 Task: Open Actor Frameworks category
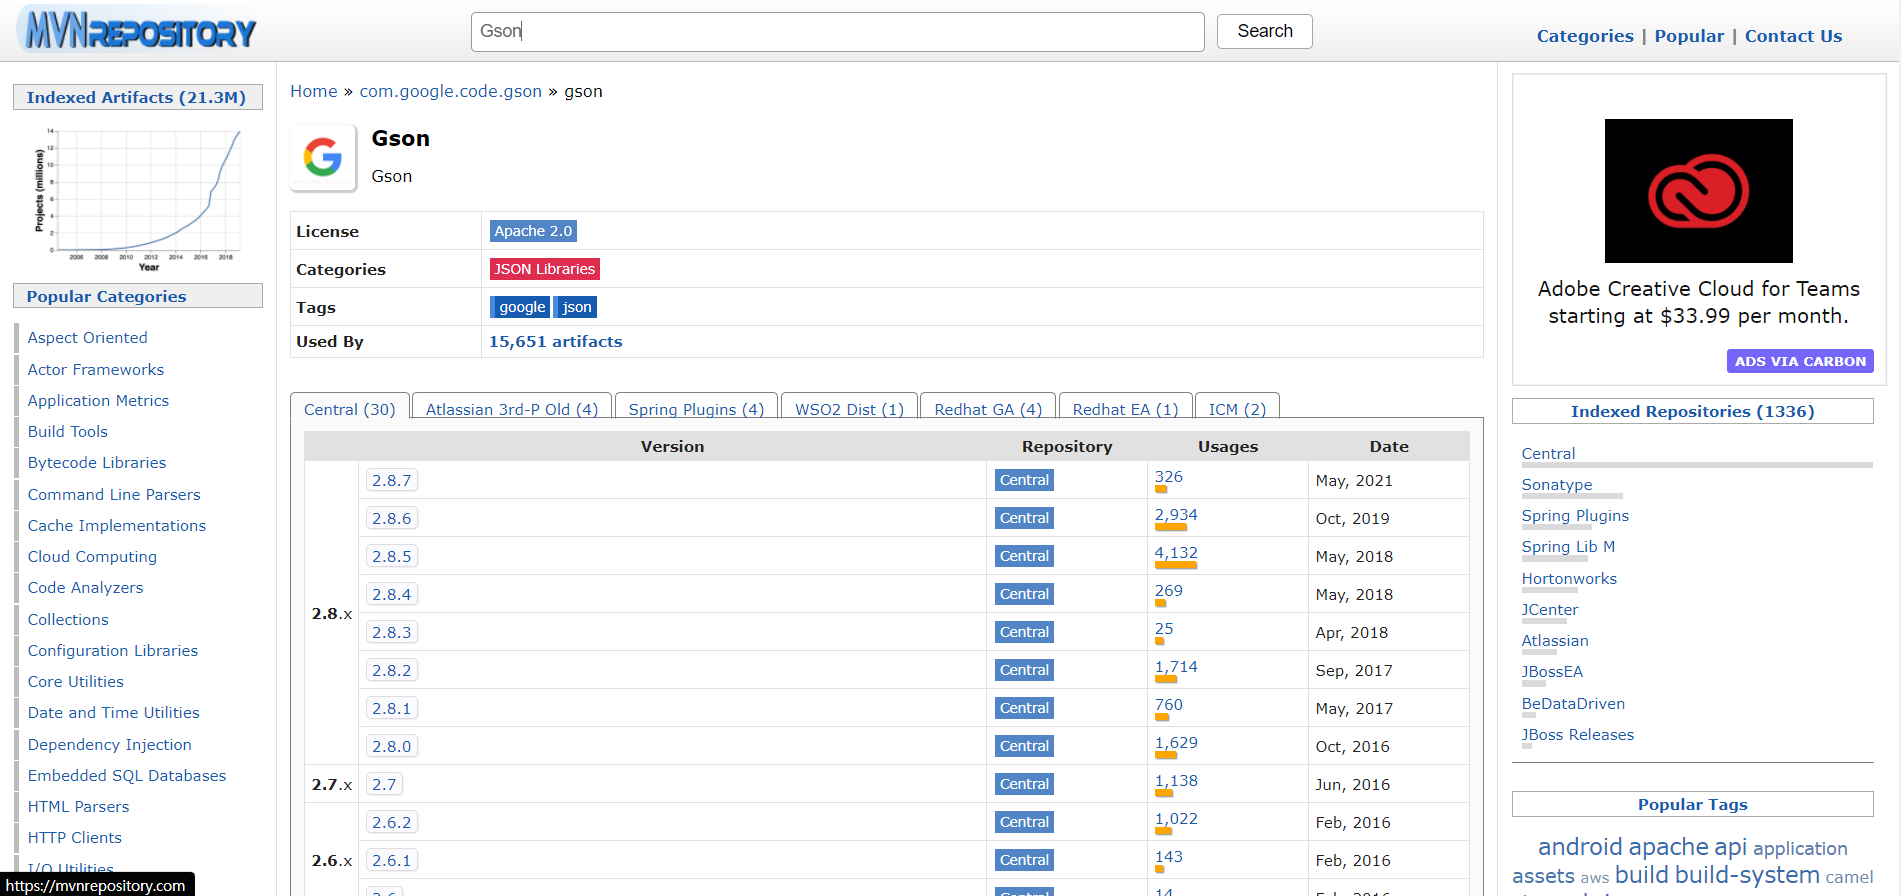(96, 369)
